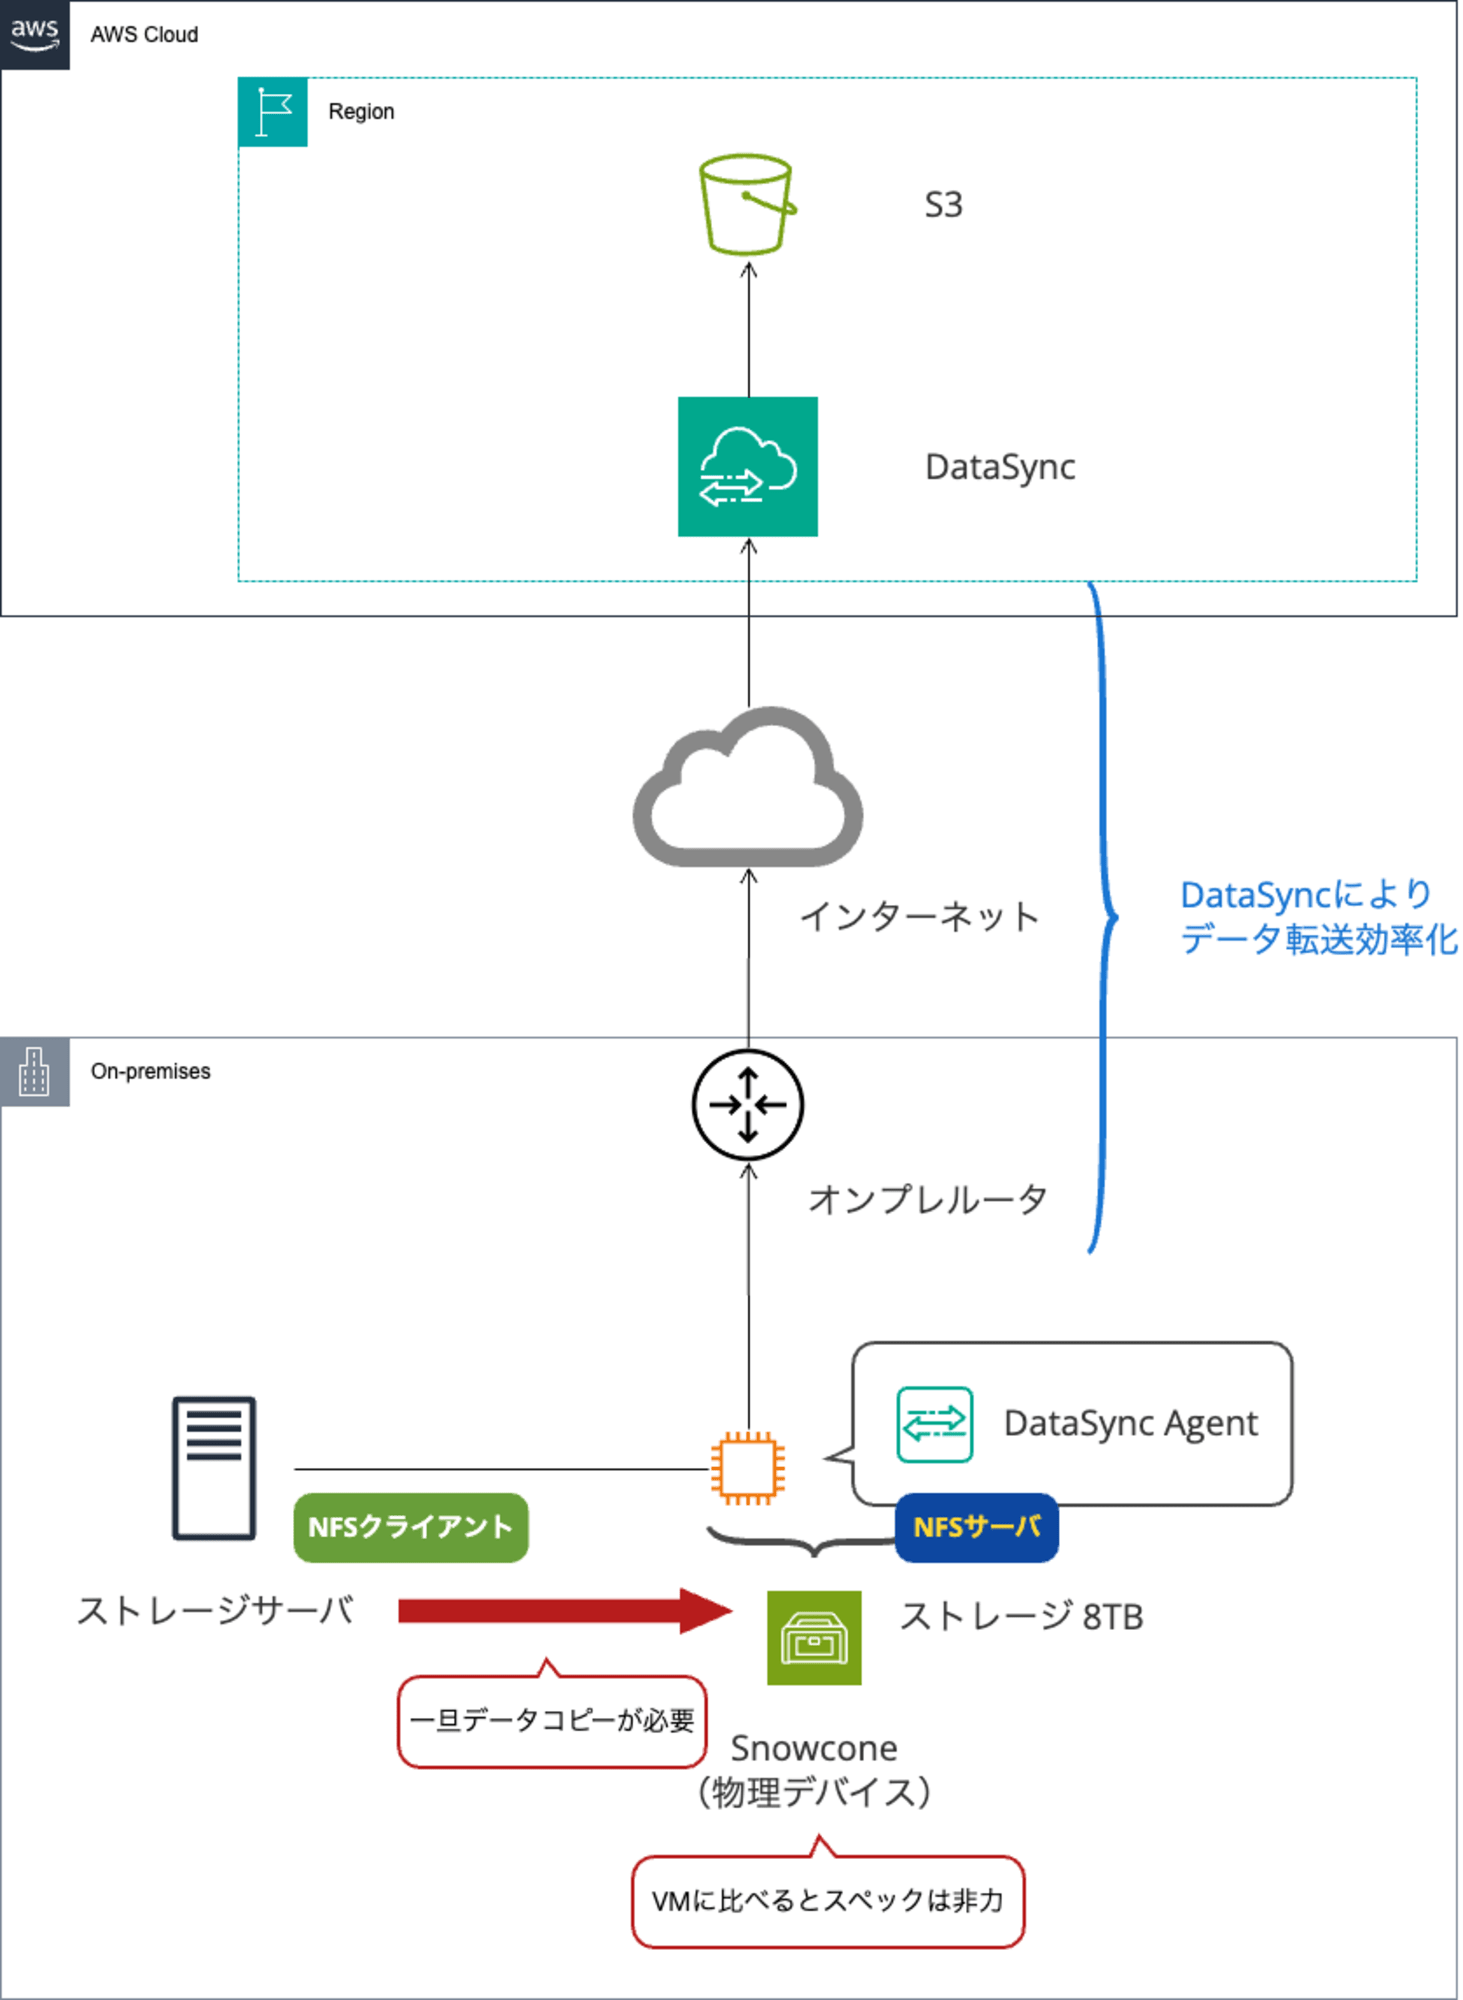
Task: Click the AWS logo icon
Action: tap(35, 35)
